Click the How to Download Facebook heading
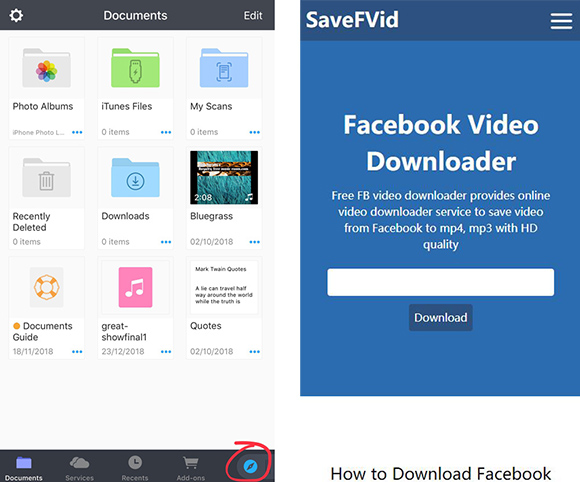Viewport: 580px width, 482px height. click(441, 473)
